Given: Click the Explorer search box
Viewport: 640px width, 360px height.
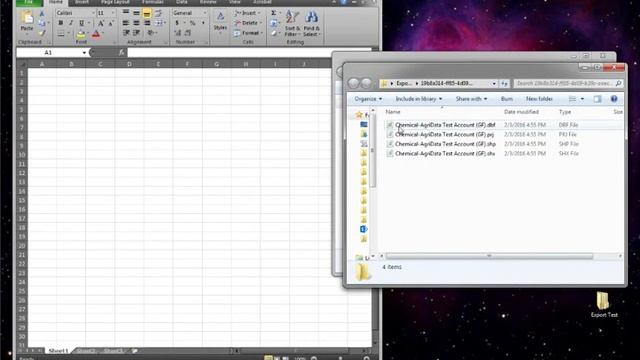Looking at the screenshot, I should pos(568,83).
